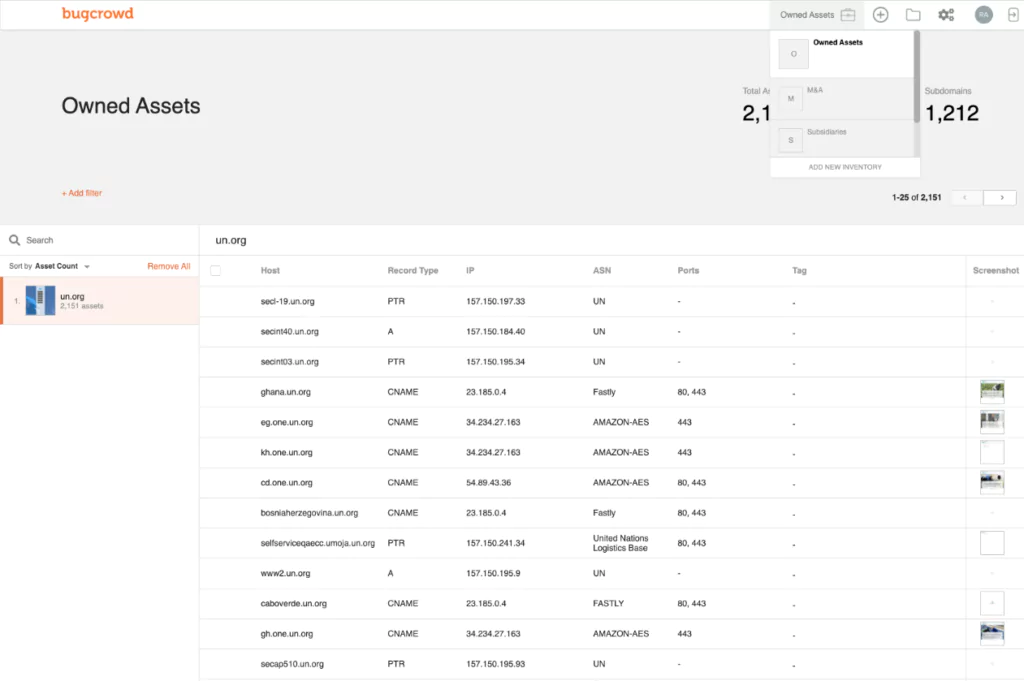Click Screenshot column header
The height and width of the screenshot is (681, 1024).
click(x=995, y=270)
